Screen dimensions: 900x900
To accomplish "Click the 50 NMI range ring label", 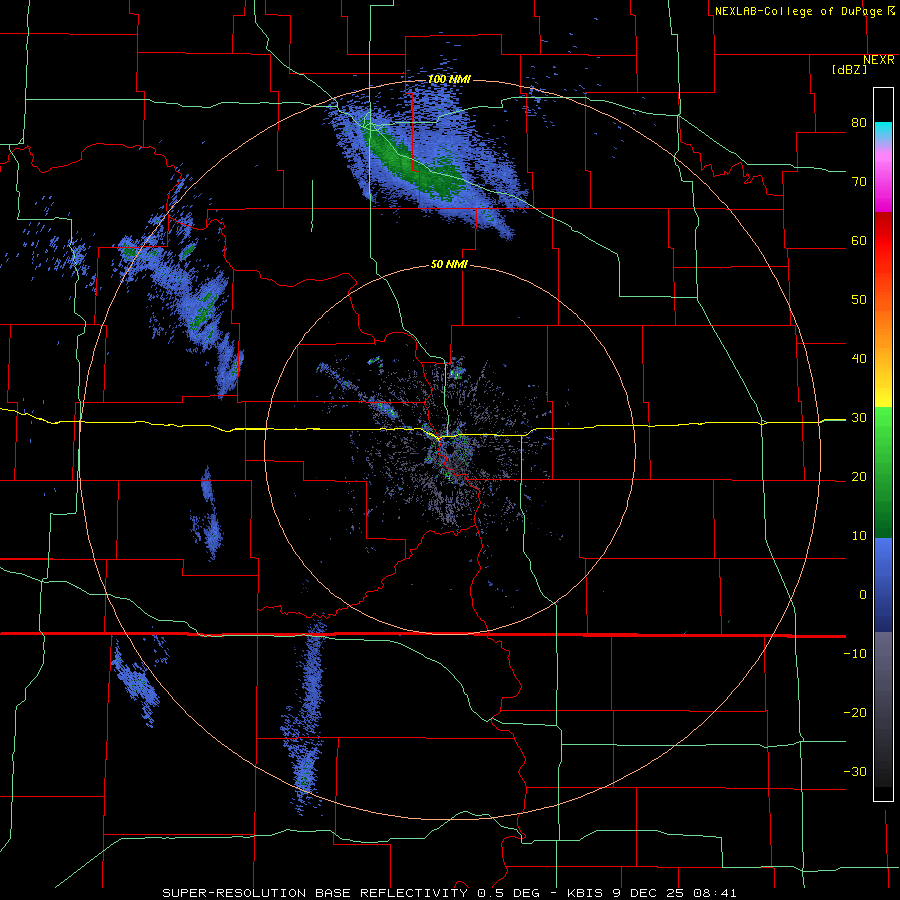I will point(449,265).
